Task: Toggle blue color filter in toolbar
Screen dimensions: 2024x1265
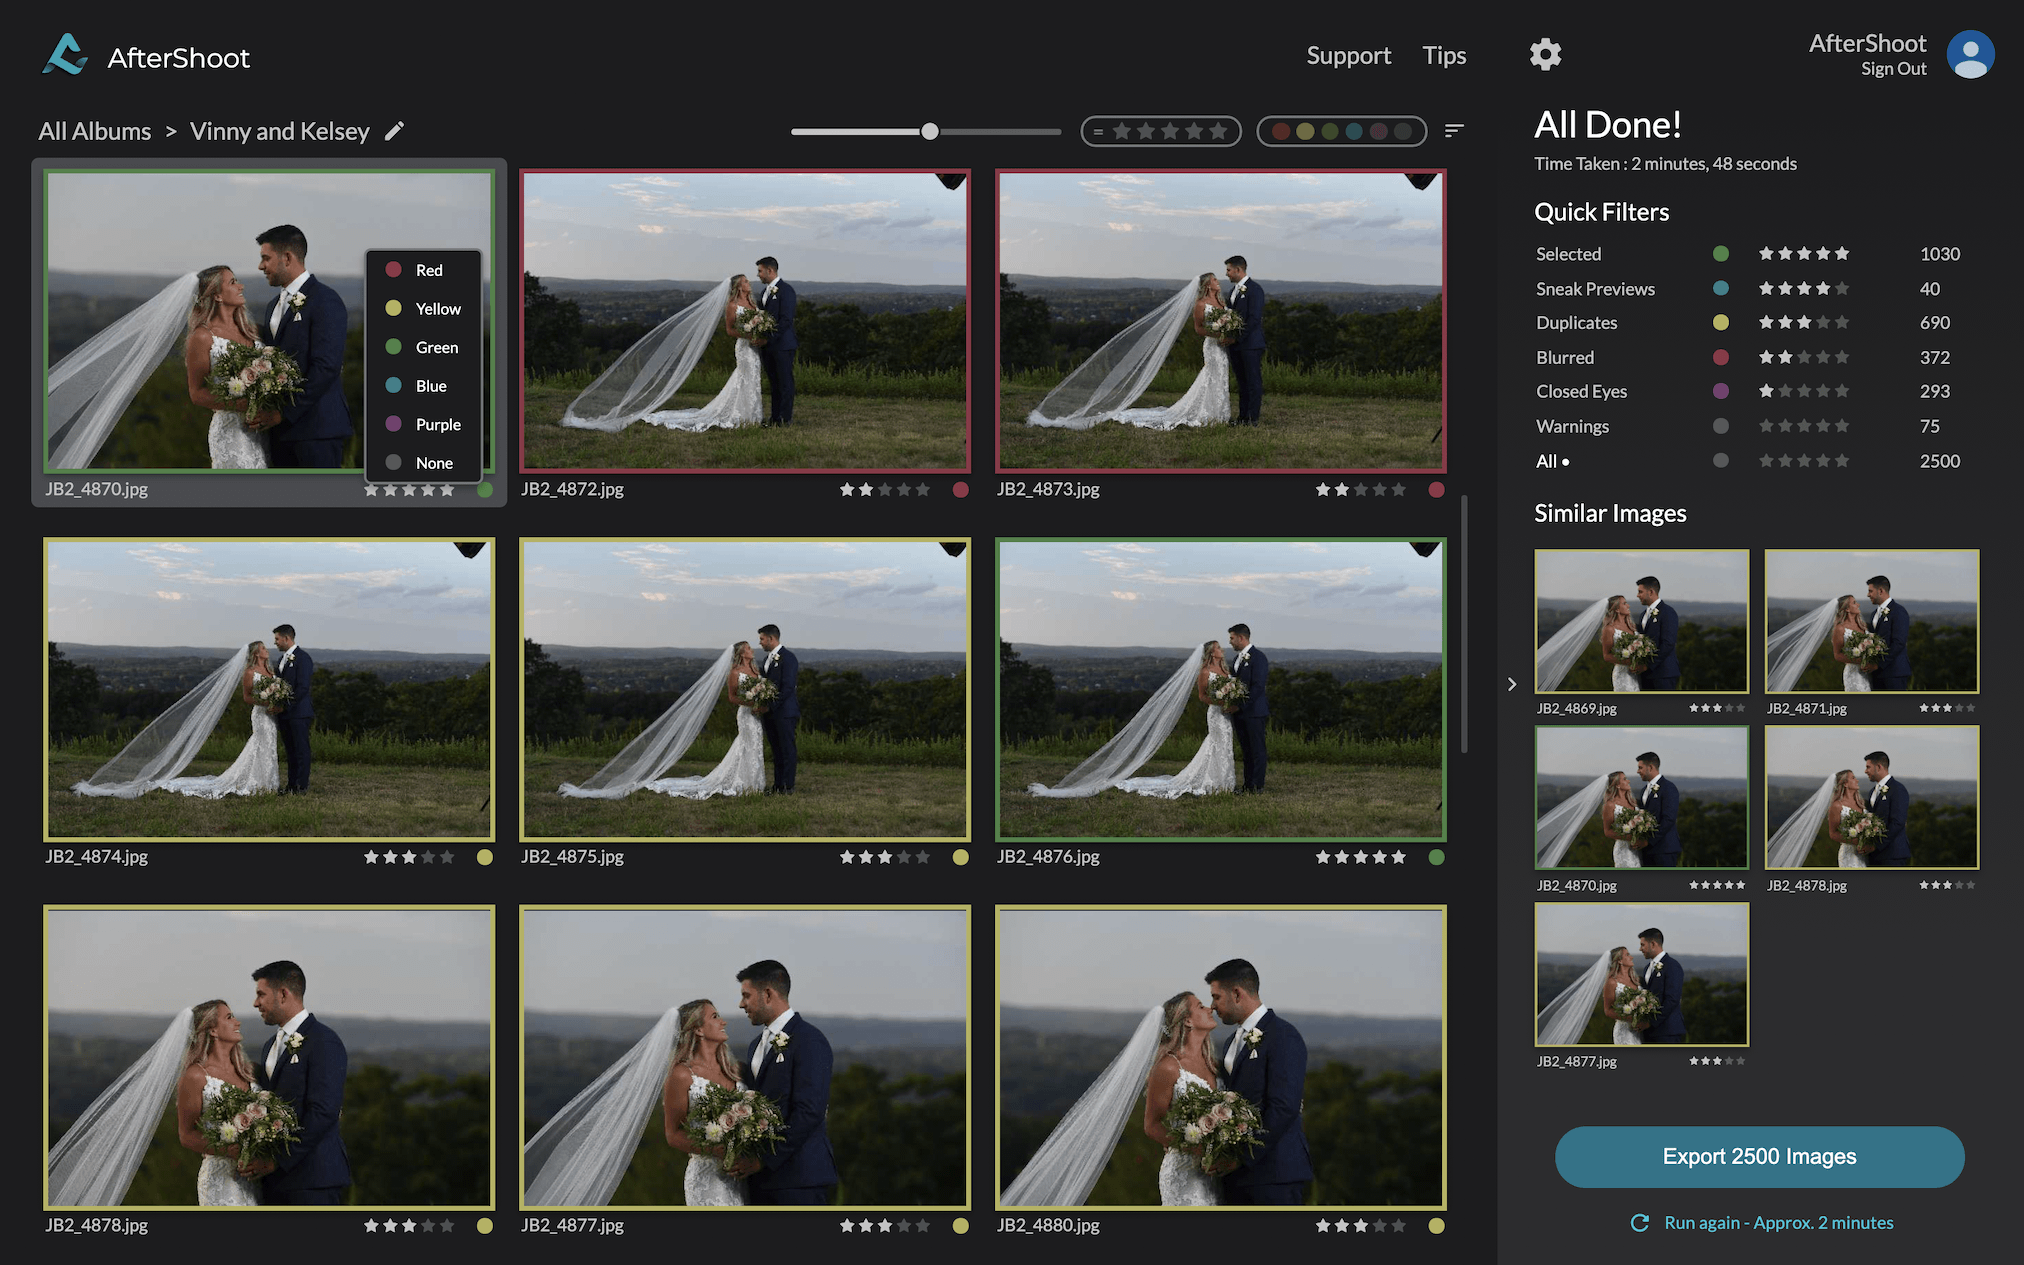Action: tap(1354, 131)
